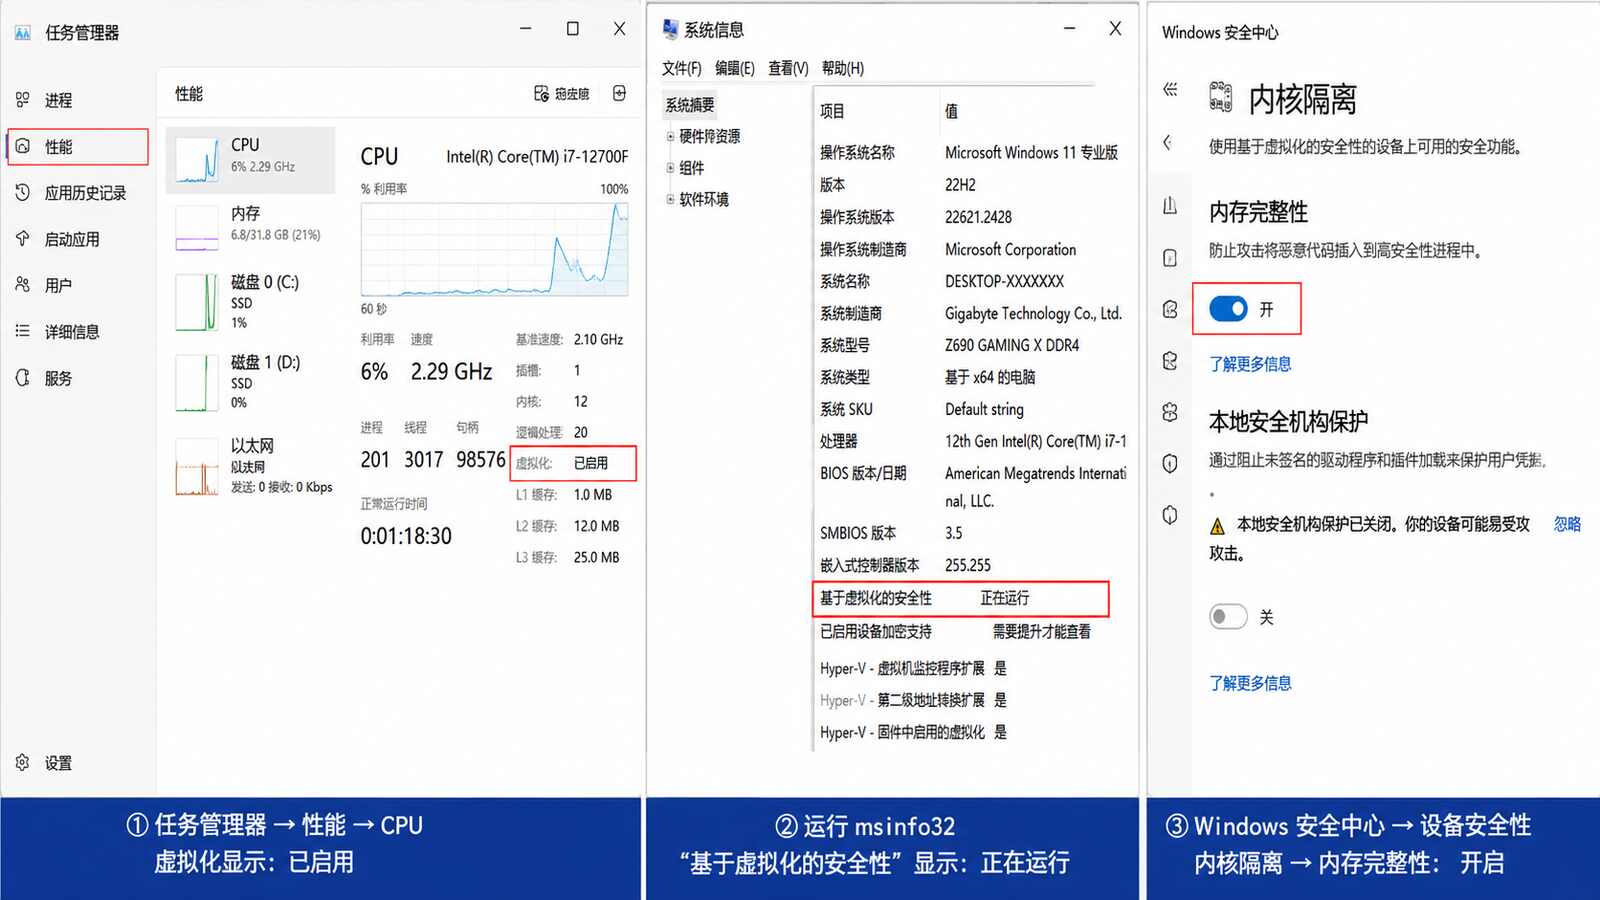Expand 组件 tree node
1600x900 pixels.
point(670,168)
